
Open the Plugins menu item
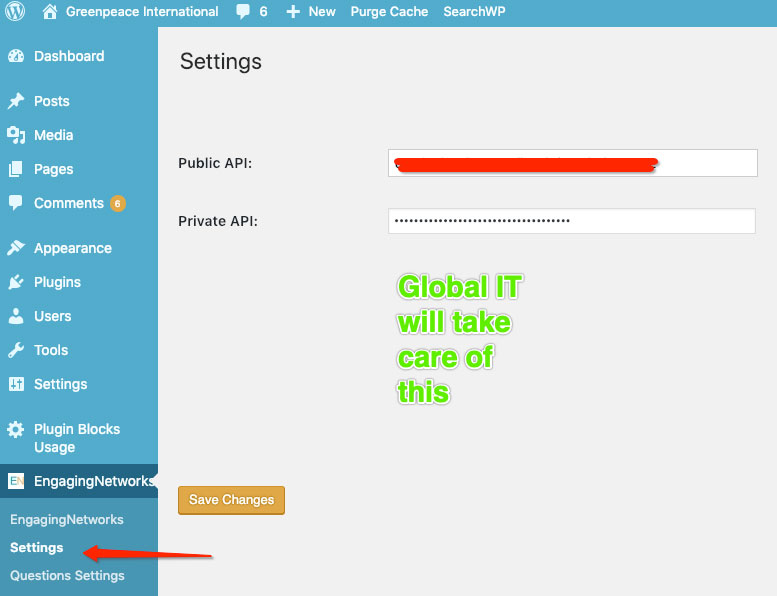(x=57, y=282)
